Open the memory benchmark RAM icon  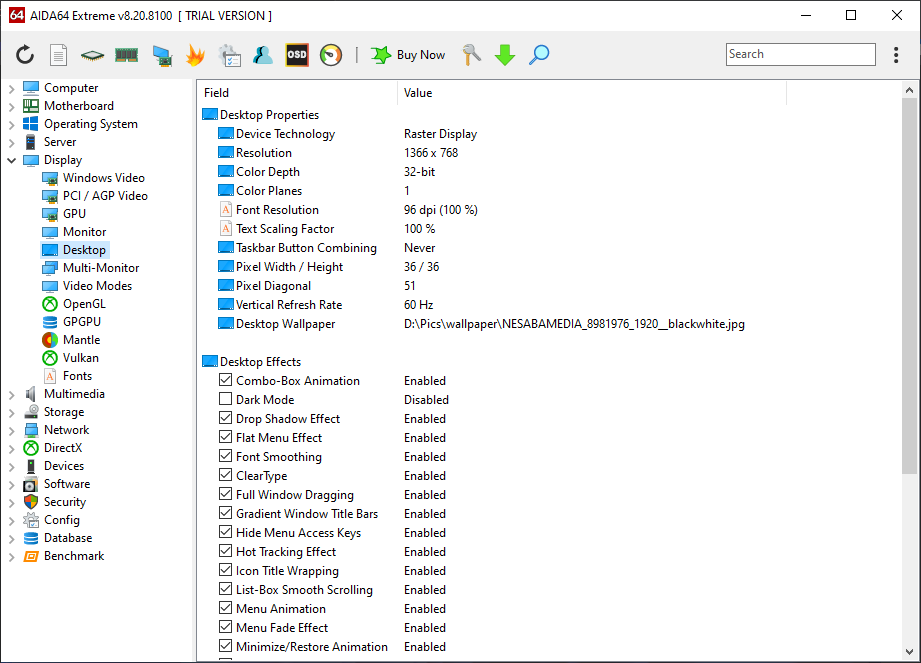click(x=126, y=55)
